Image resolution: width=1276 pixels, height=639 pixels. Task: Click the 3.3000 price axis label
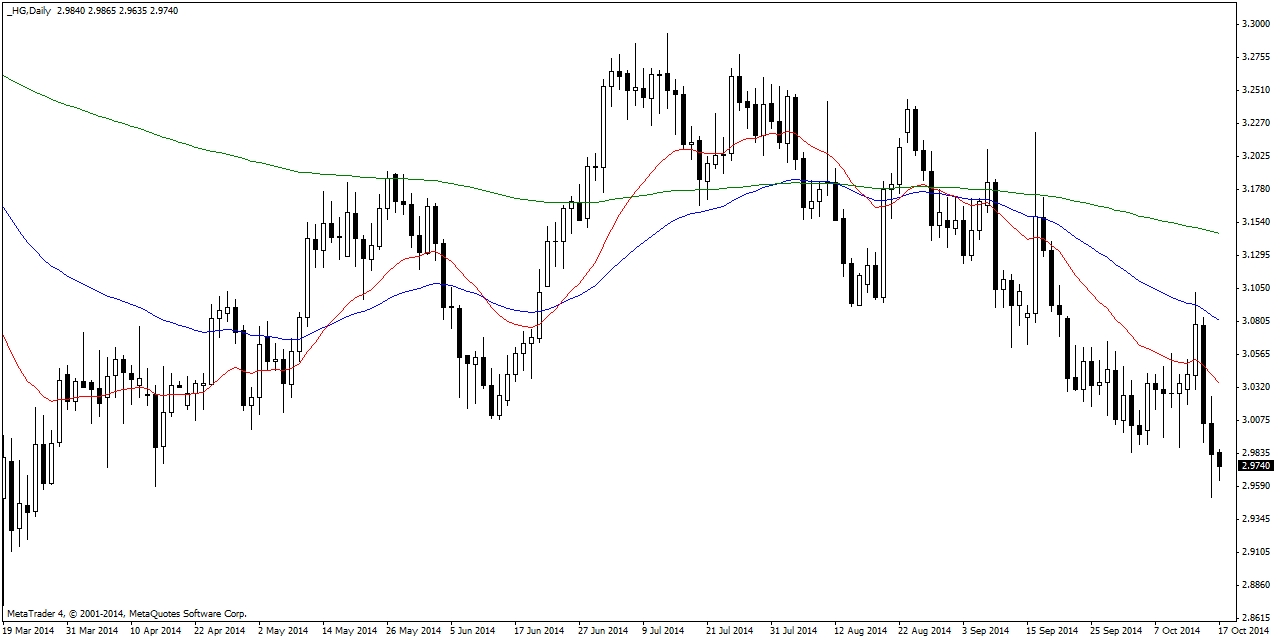click(1255, 23)
